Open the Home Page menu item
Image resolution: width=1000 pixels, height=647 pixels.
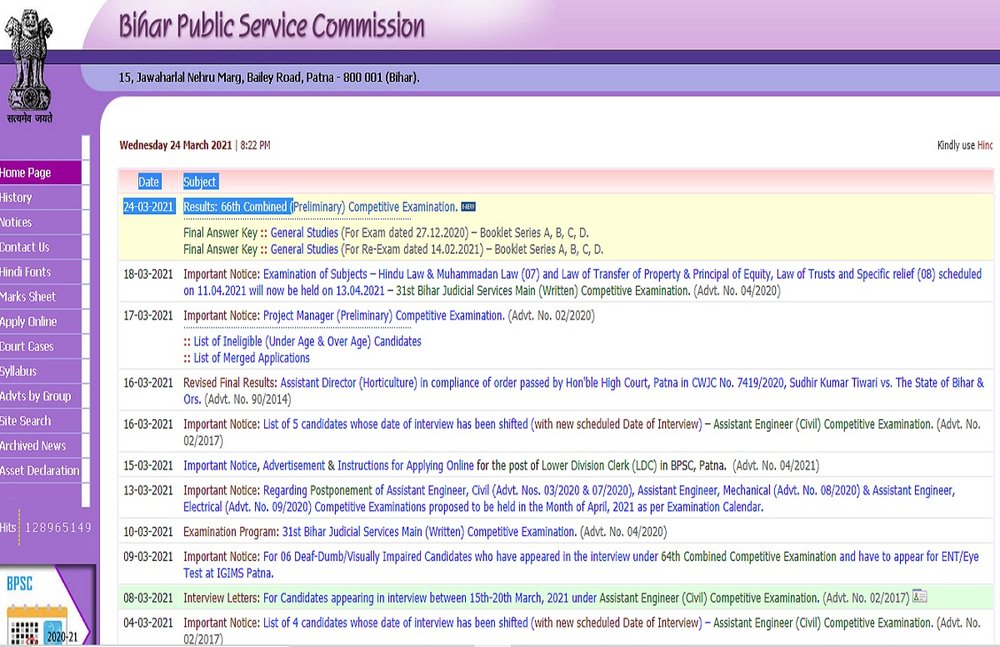[26, 173]
